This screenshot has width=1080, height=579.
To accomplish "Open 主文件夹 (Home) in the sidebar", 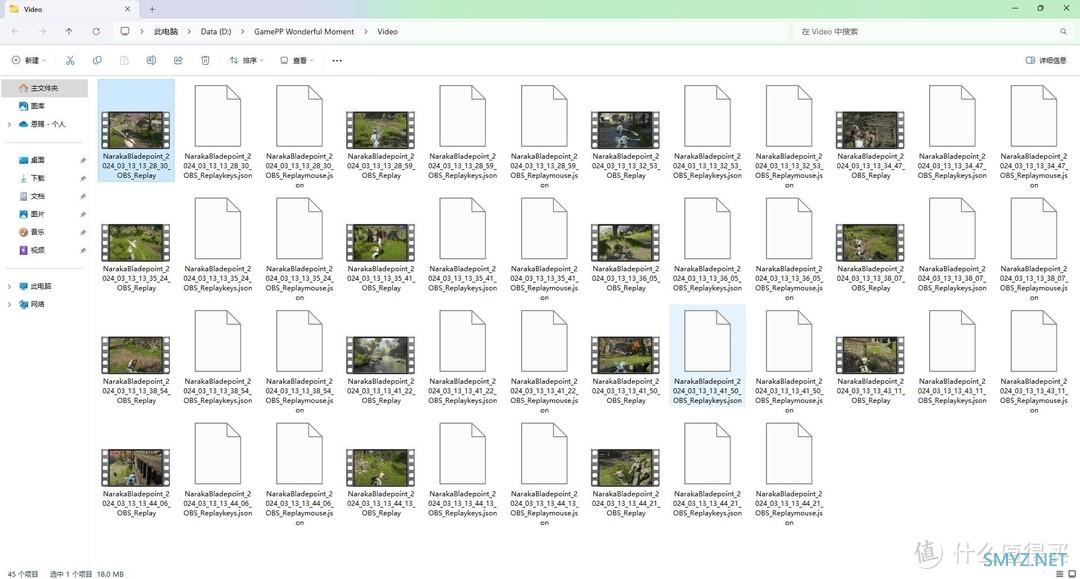I will point(45,88).
